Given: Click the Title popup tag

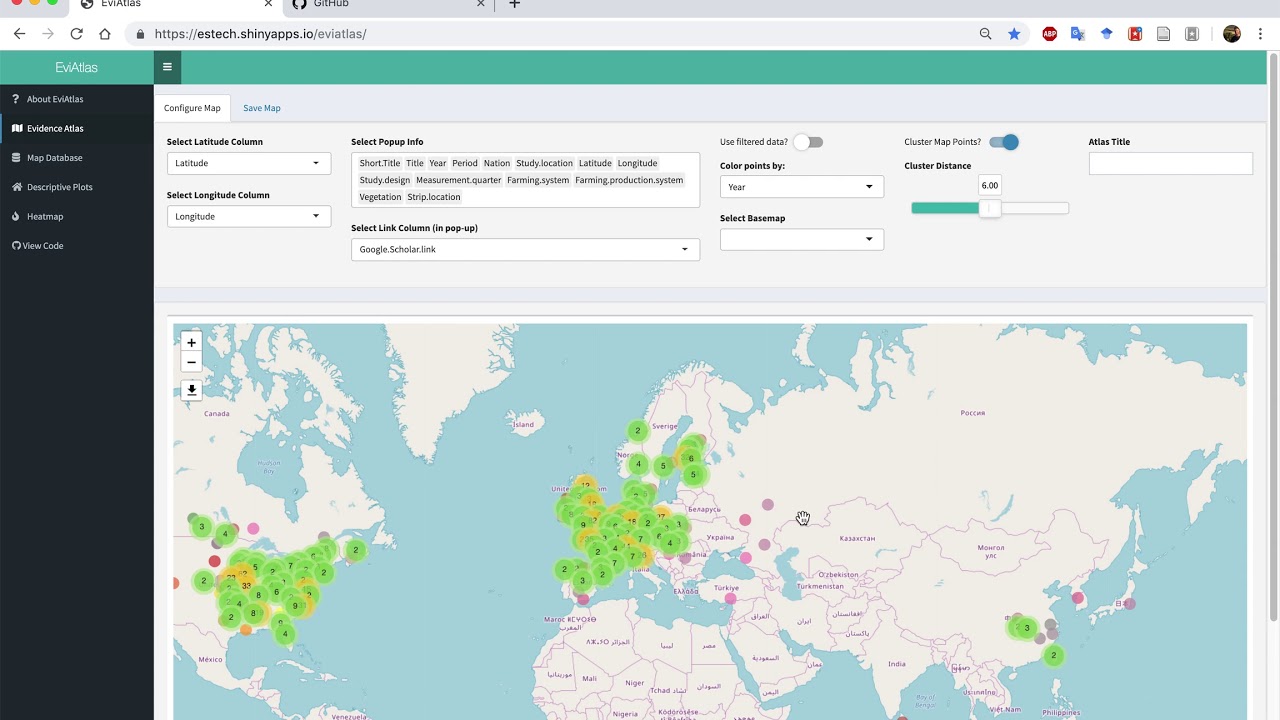Looking at the screenshot, I should coord(415,163).
